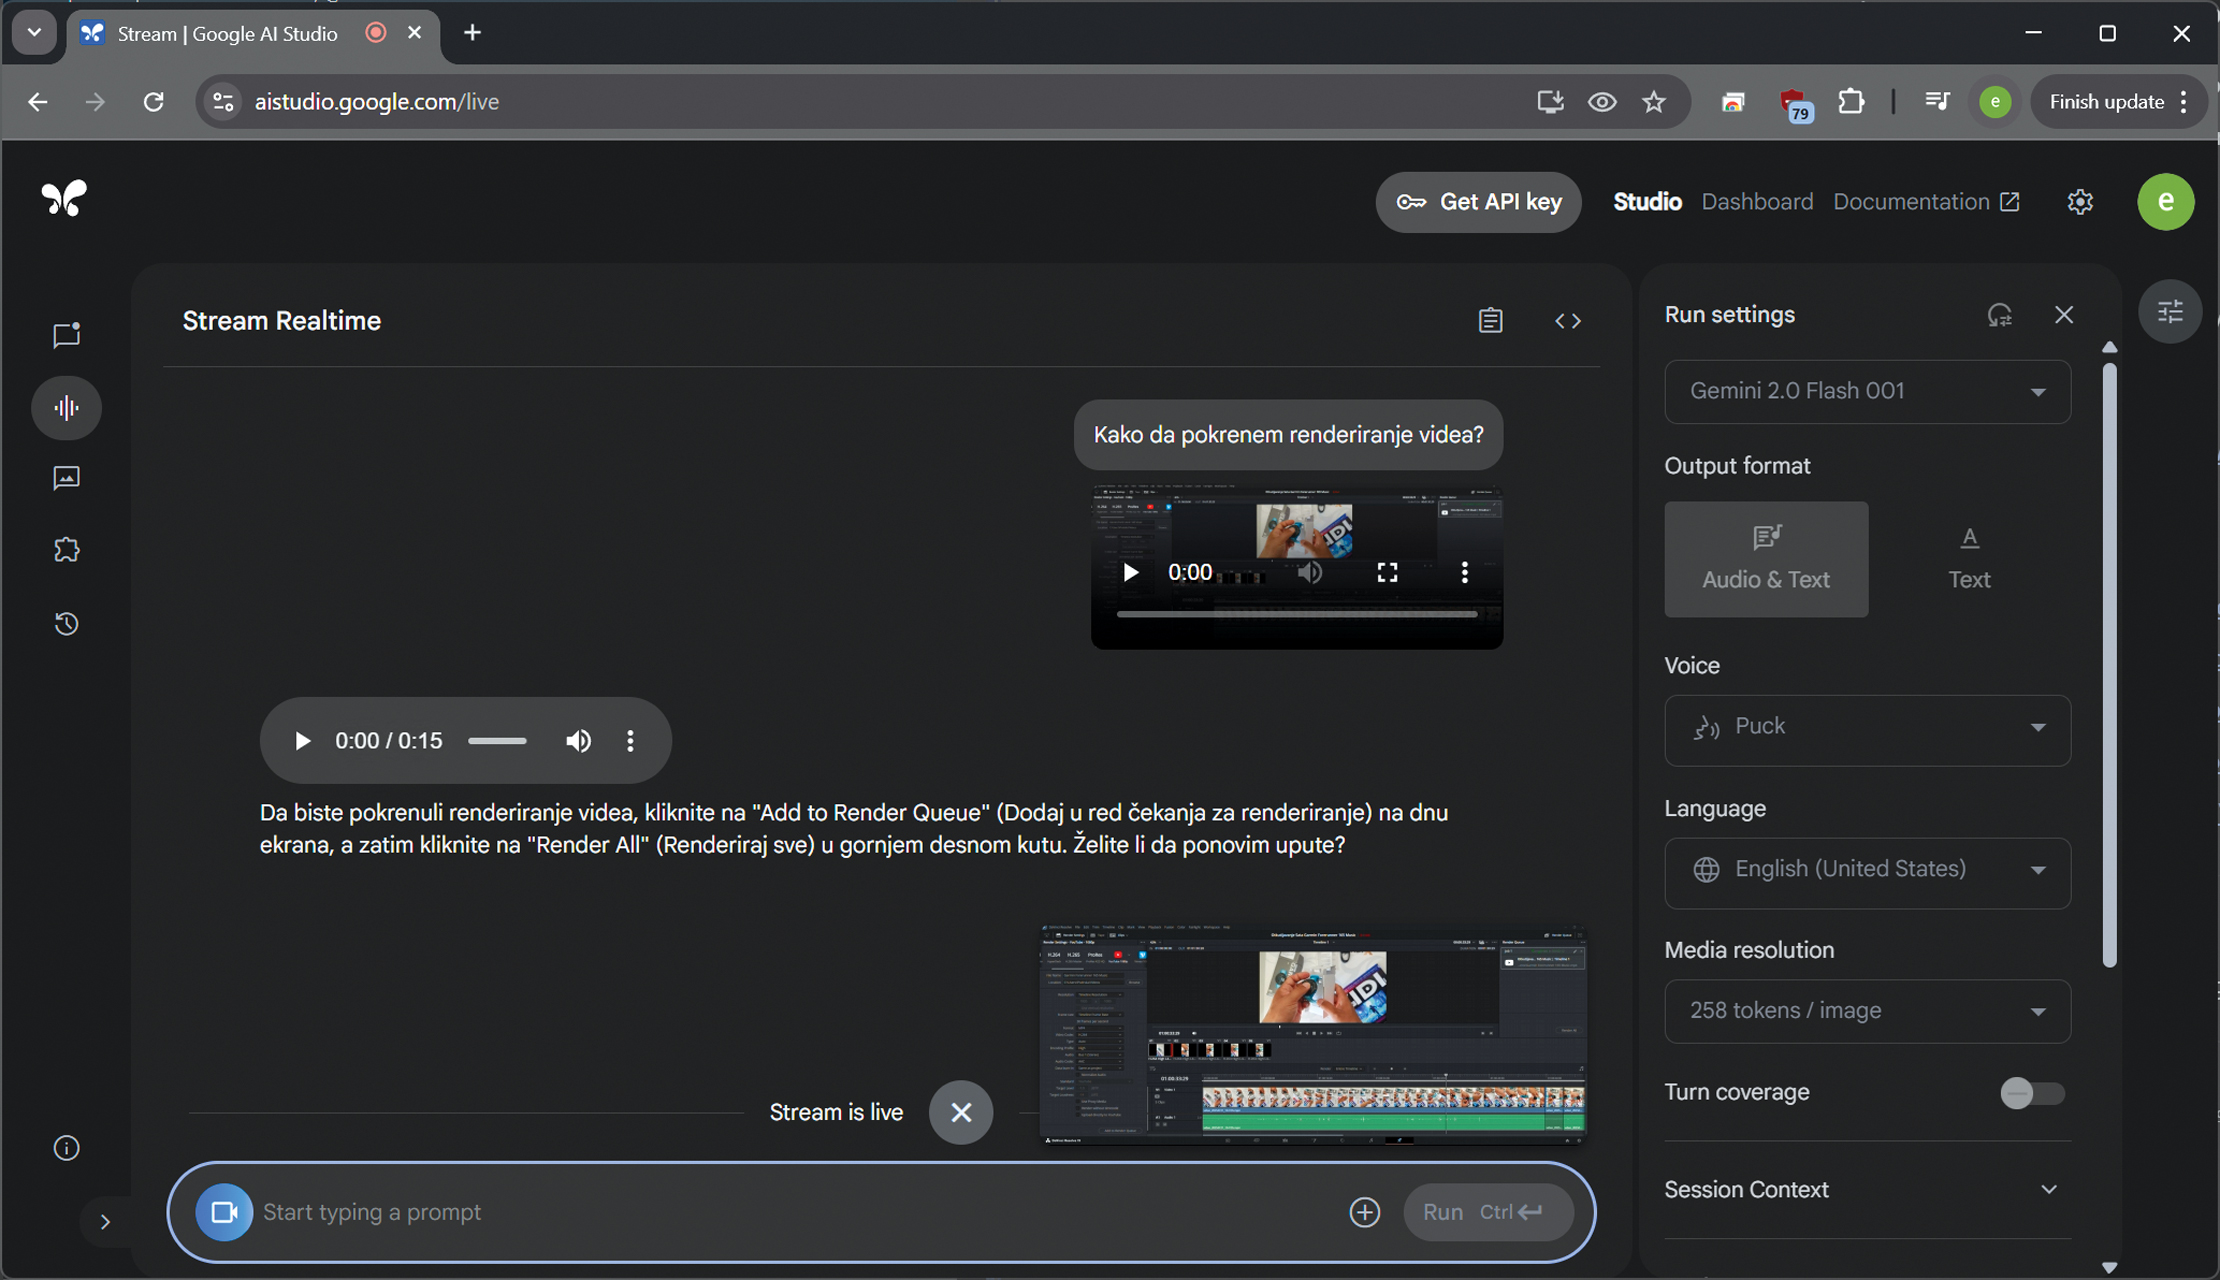Select the Audio & Text output format
Image resolution: width=2220 pixels, height=1280 pixels.
(1765, 559)
